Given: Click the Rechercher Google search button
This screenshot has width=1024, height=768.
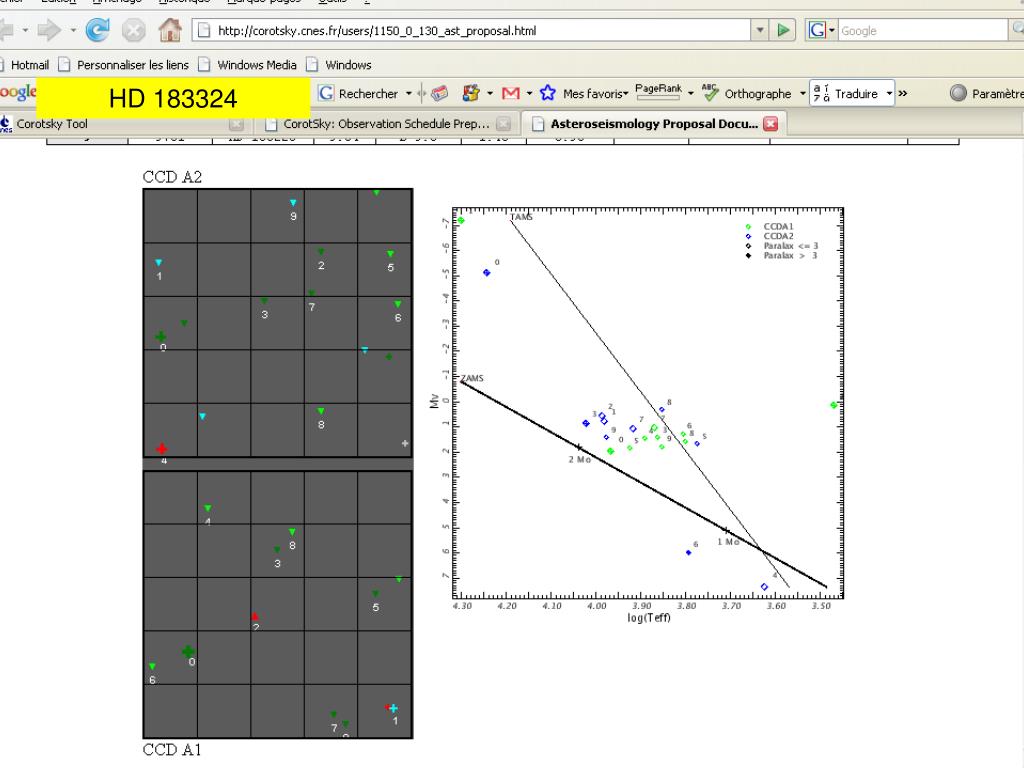Looking at the screenshot, I should click(359, 93).
